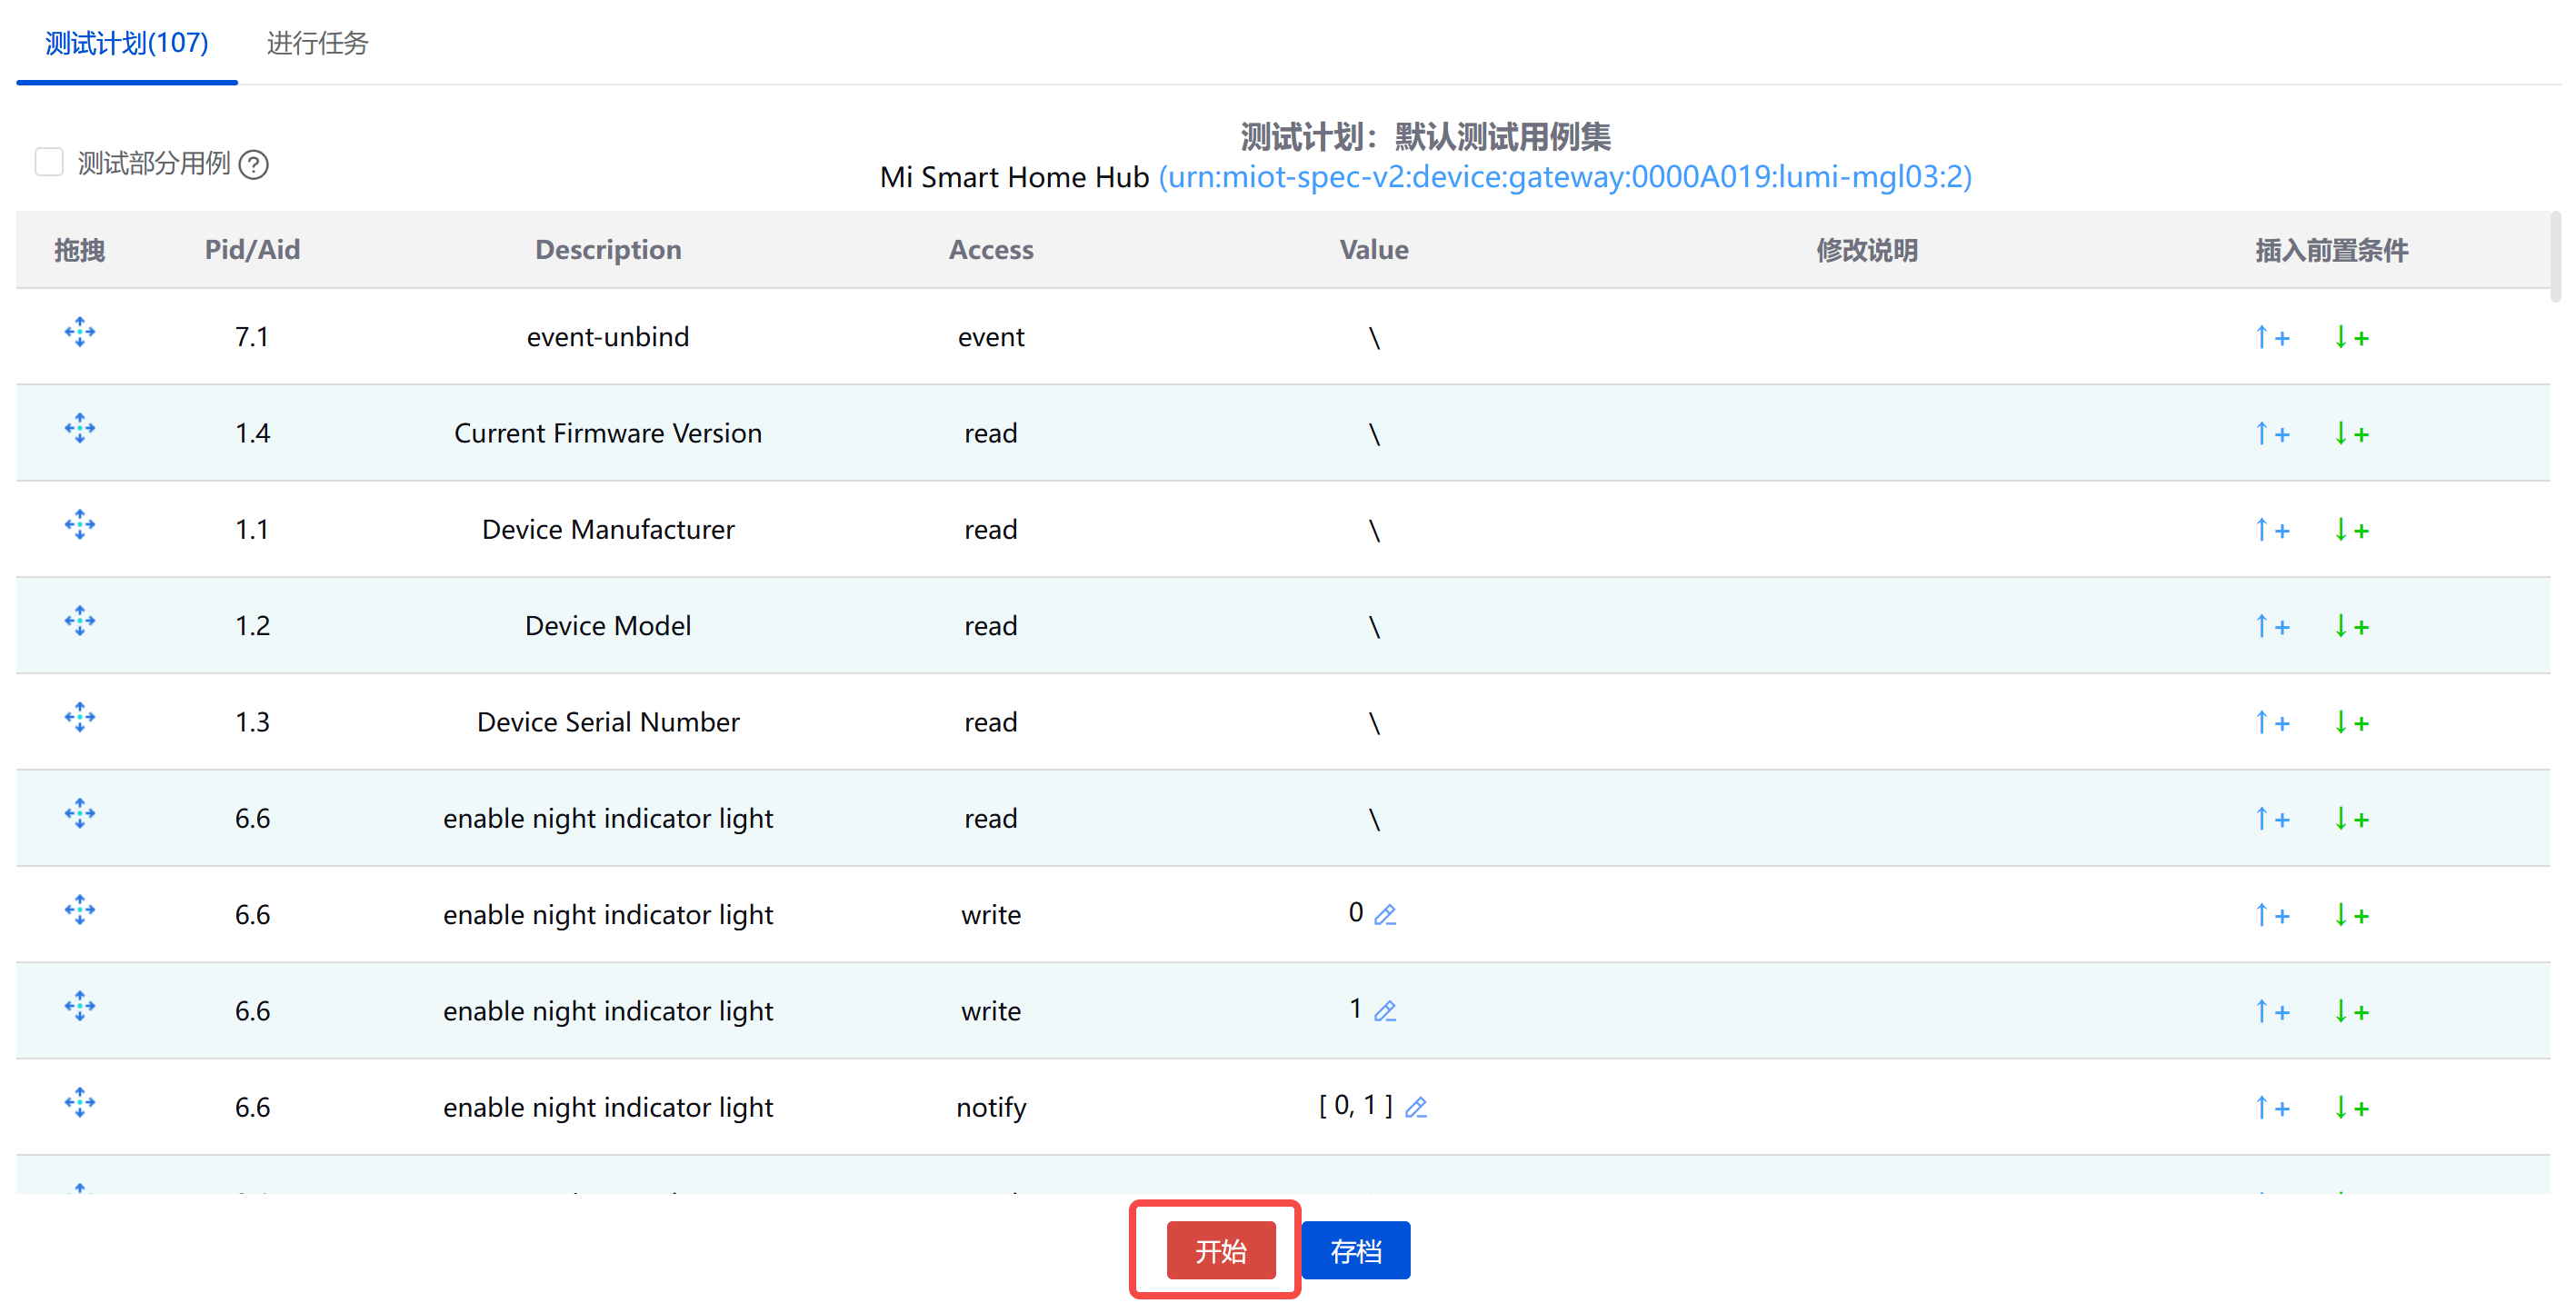Insert precondition above write value 1 row
The image size is (2576, 1303).
tap(2271, 1012)
